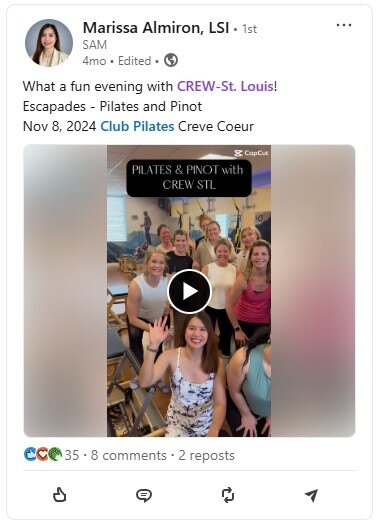Click the globe public visibility icon
377x526 pixels.
pos(171,61)
